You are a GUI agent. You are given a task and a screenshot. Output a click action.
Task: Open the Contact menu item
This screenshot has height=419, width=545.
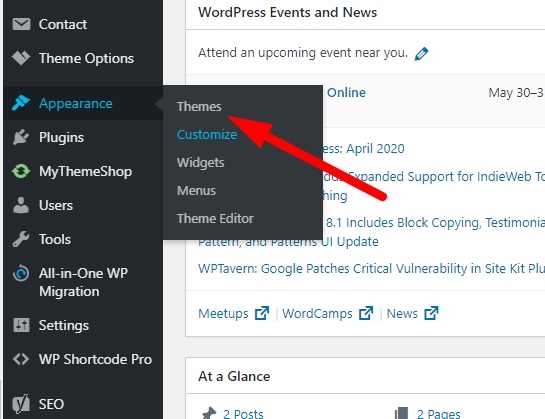(63, 24)
